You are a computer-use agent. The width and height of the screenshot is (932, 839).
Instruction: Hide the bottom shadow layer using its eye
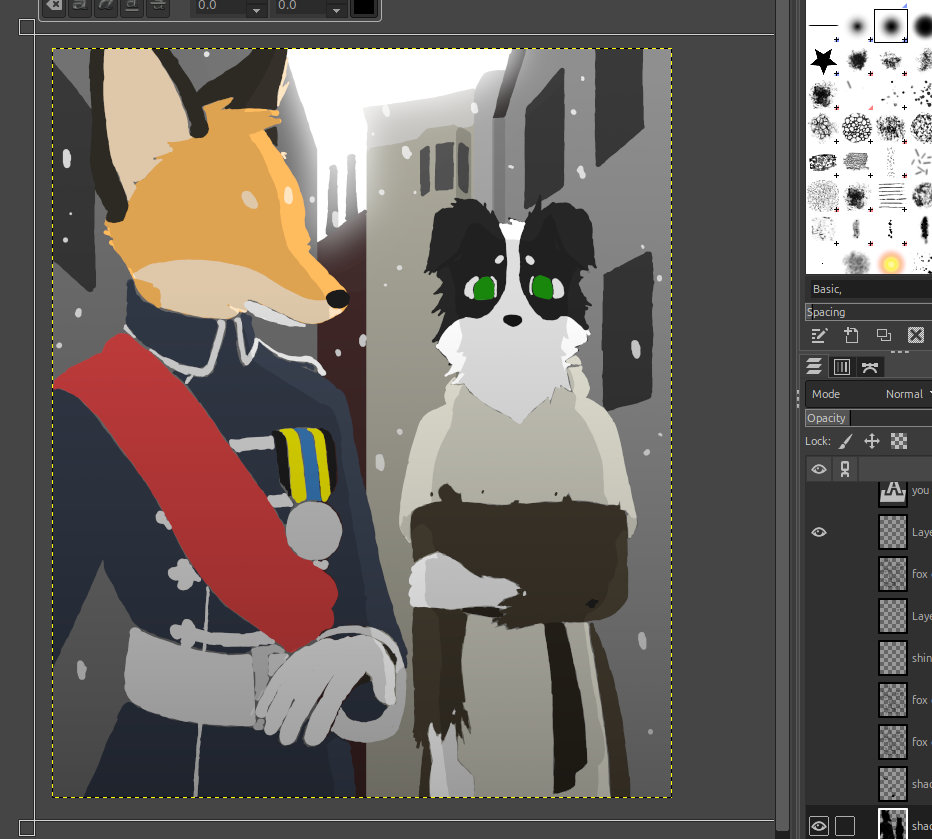coord(819,825)
